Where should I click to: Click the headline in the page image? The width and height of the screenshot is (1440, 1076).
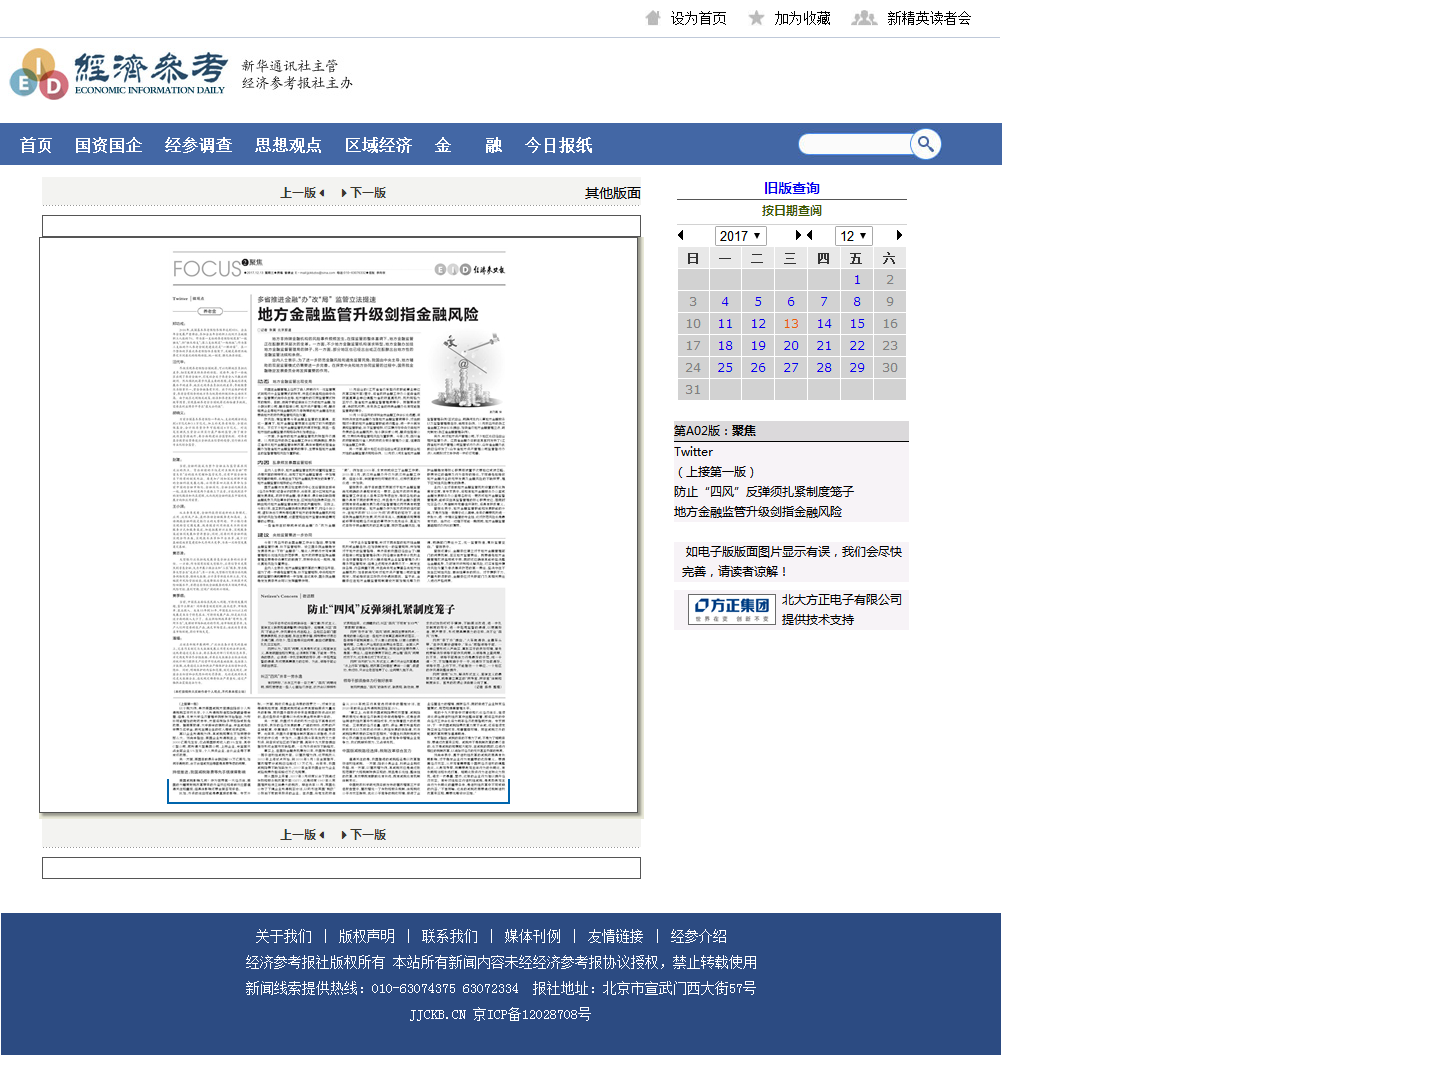(368, 314)
